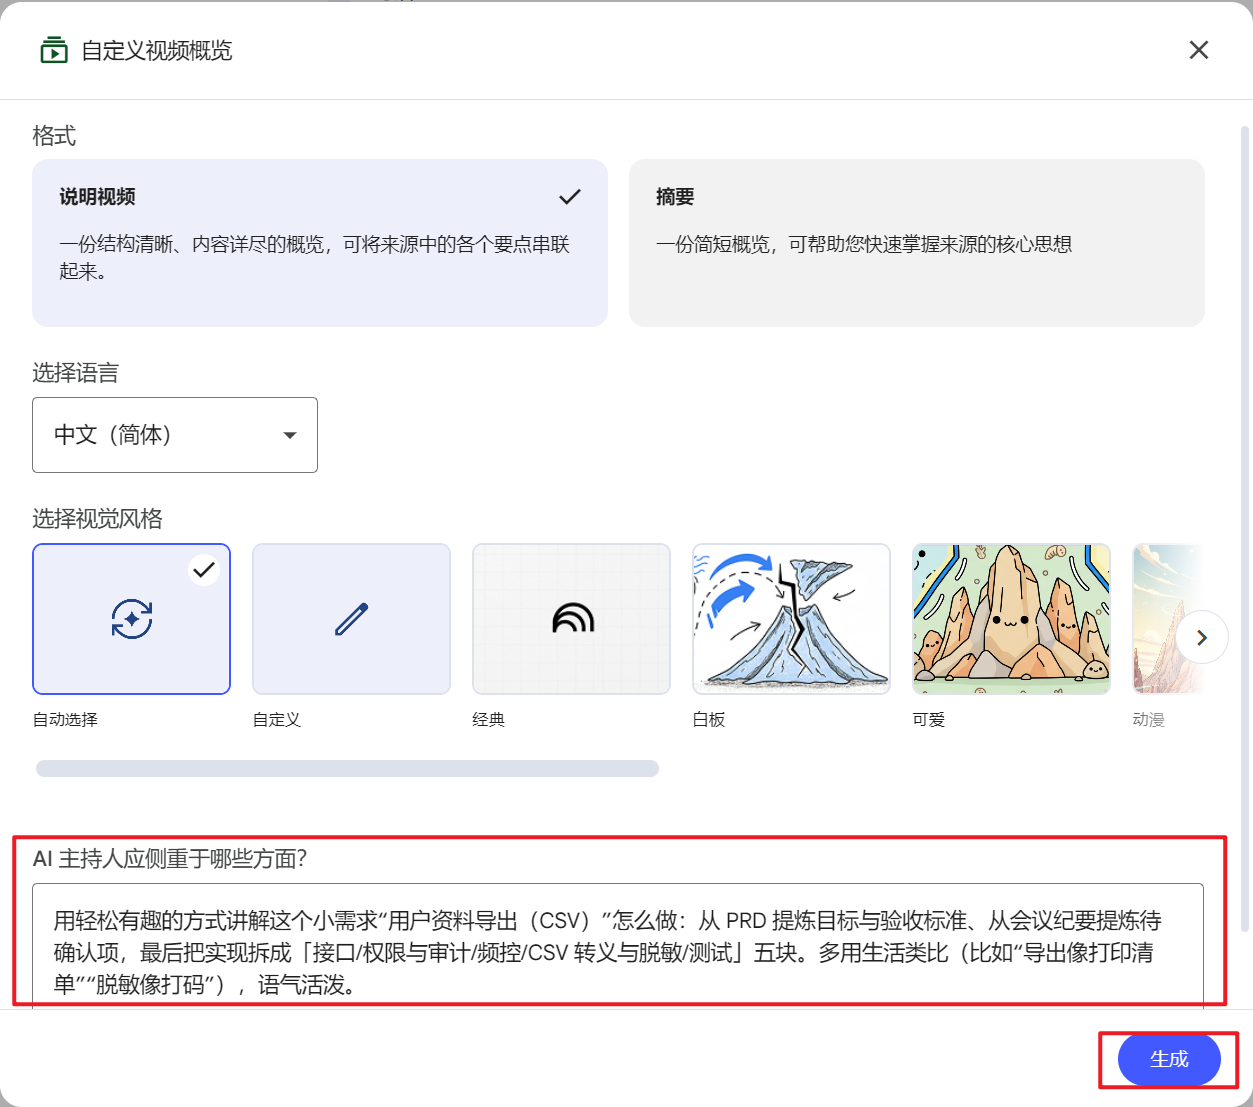
Task: Click the 经典 style label
Action: point(489,720)
